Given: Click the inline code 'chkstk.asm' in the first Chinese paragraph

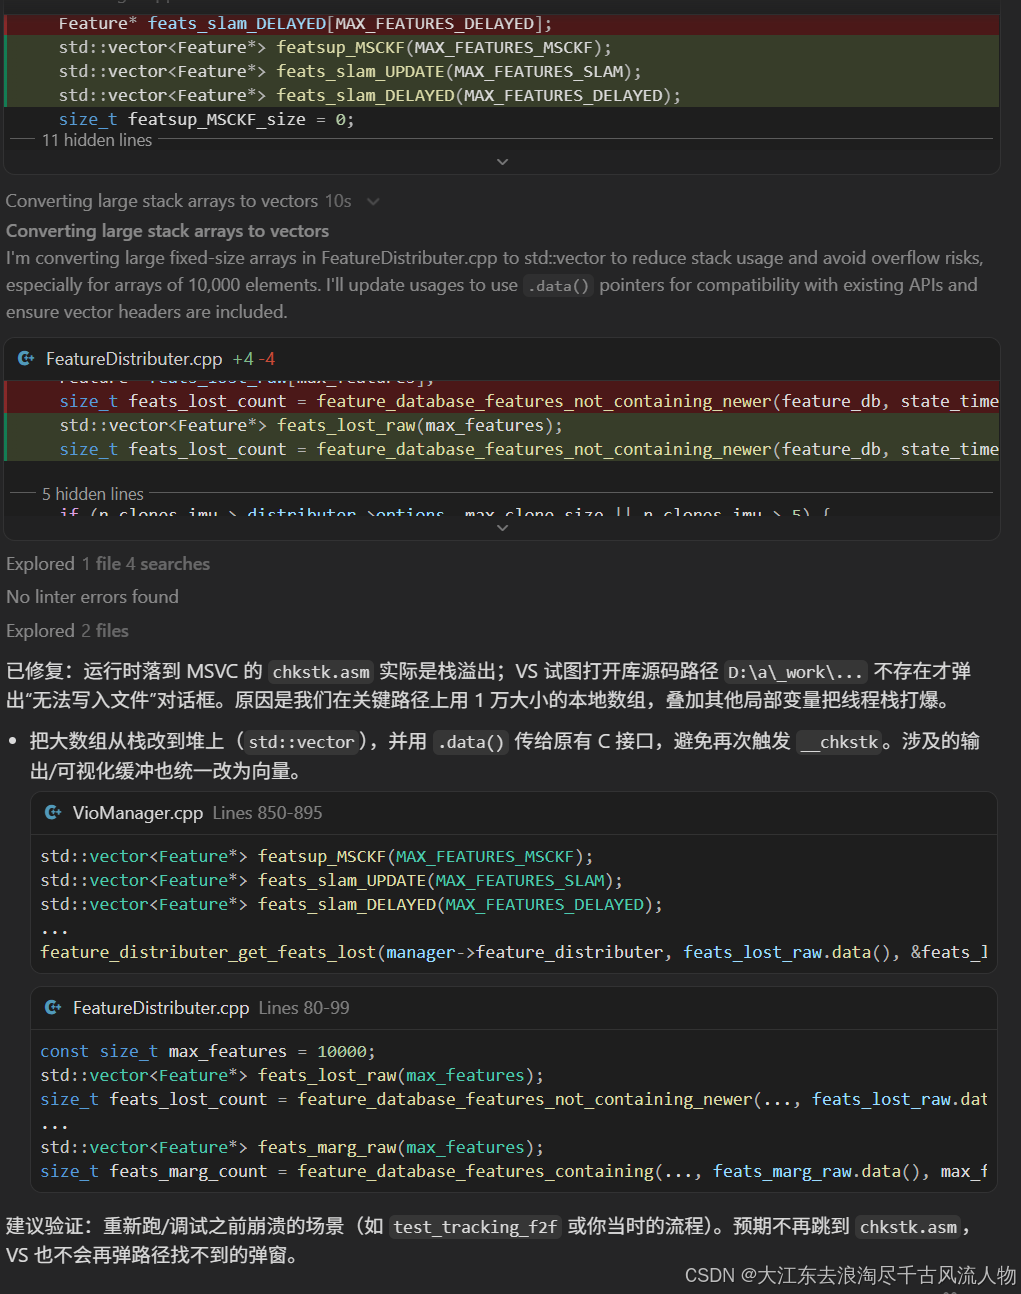Looking at the screenshot, I should click(321, 672).
